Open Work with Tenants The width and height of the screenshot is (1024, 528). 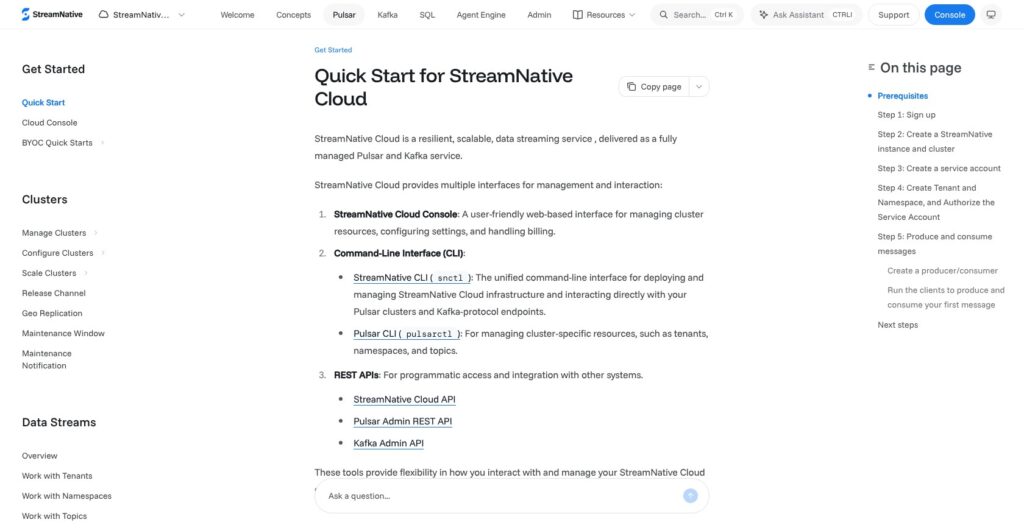click(57, 476)
